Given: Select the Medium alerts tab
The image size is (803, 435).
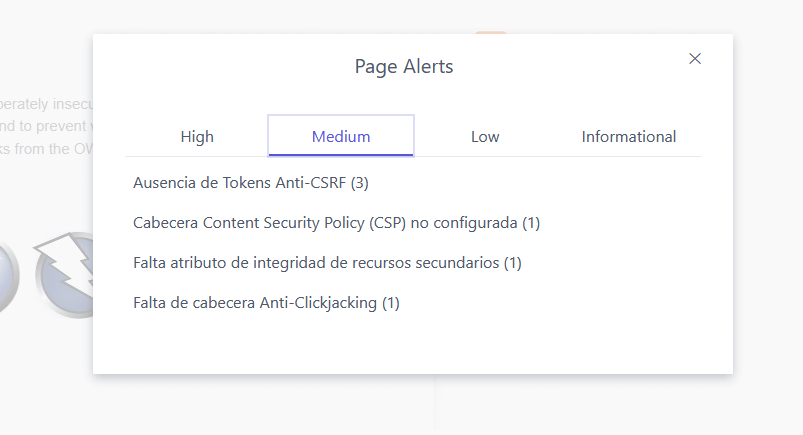Looking at the screenshot, I should (341, 137).
